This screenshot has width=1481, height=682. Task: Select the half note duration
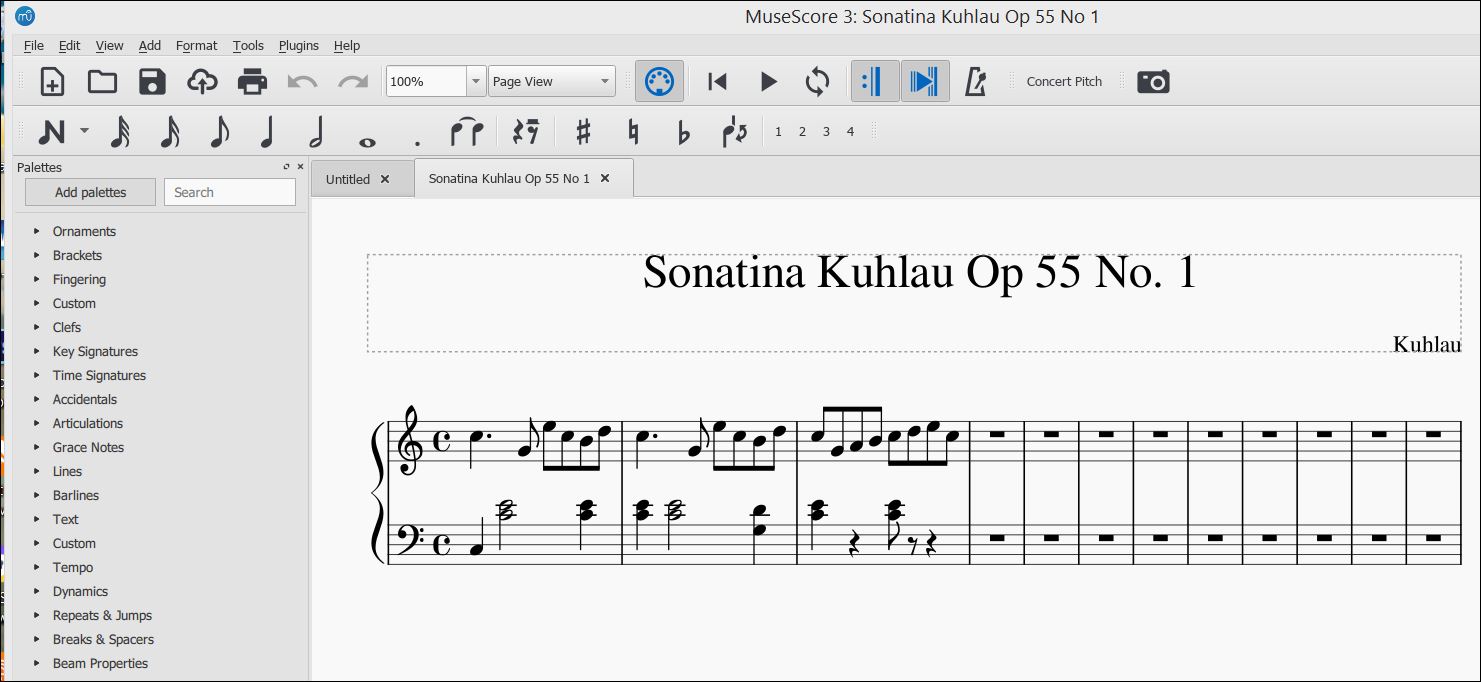317,132
